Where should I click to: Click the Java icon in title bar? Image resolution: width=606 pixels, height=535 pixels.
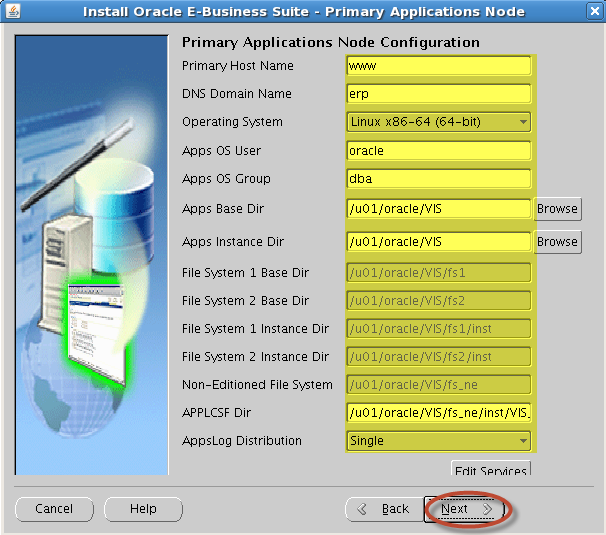pyautogui.click(x=13, y=12)
